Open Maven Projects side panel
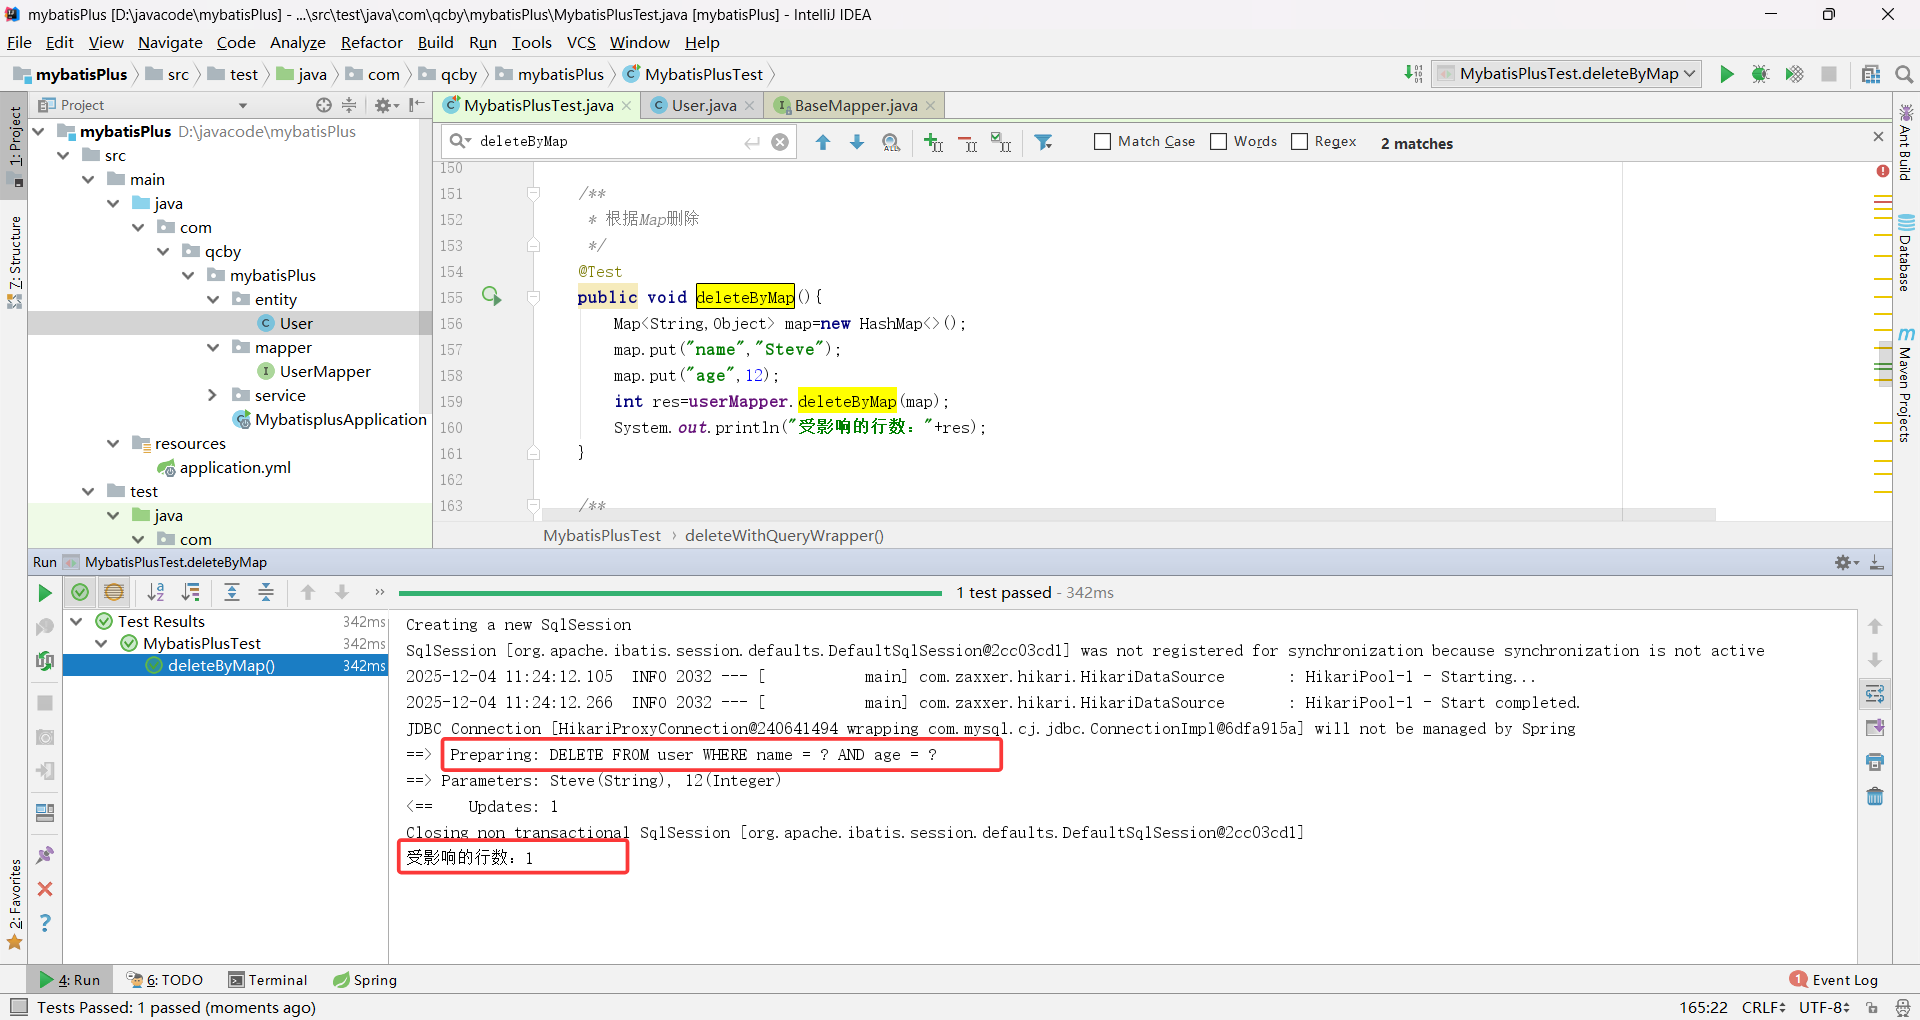 pos(1906,385)
